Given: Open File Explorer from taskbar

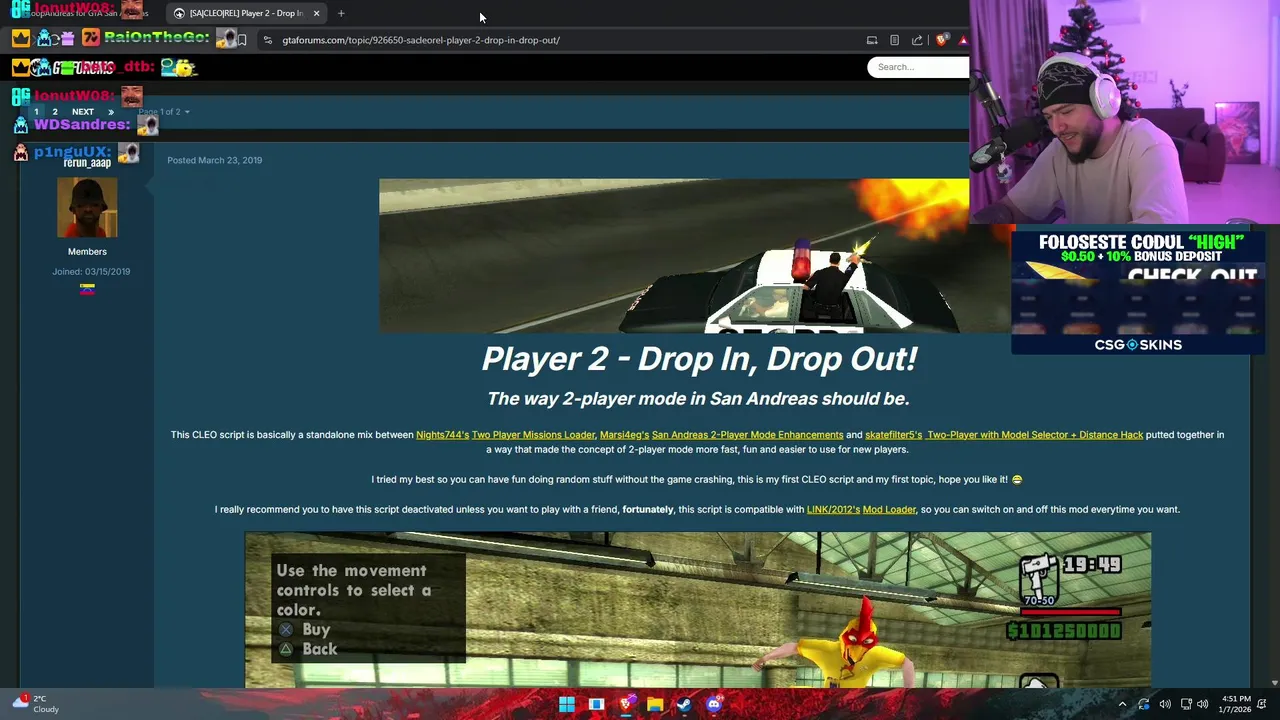Looking at the screenshot, I should pos(655,704).
